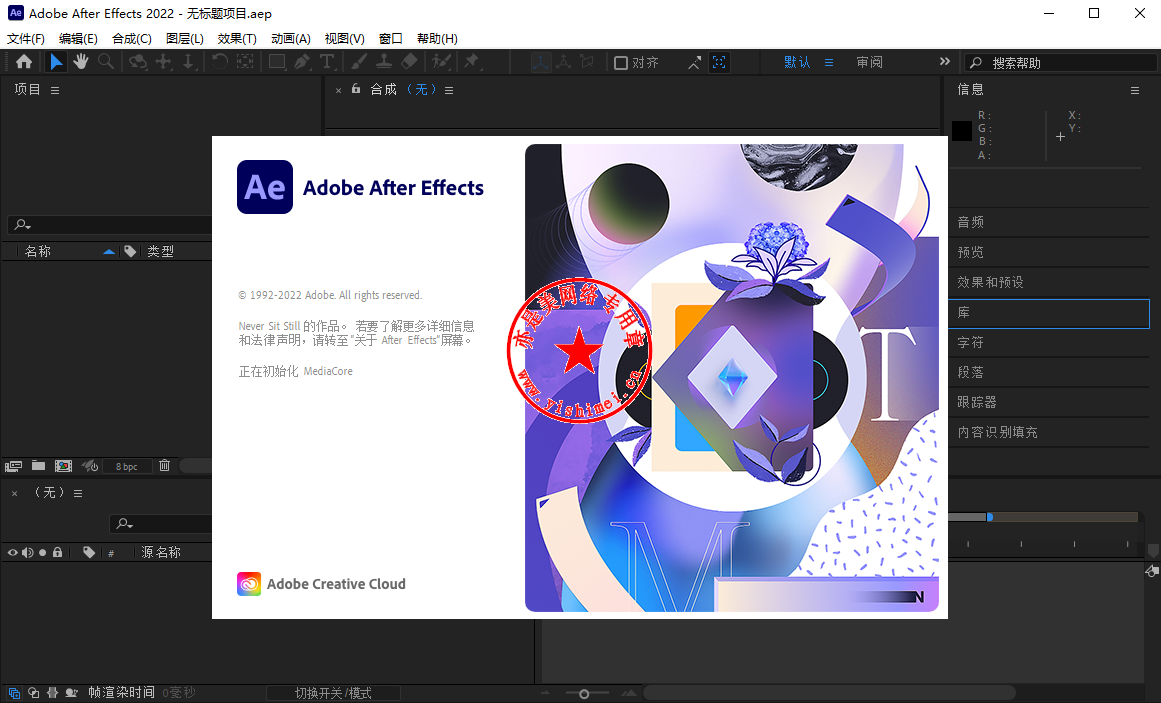Toggle the lock column in timeline
The image size is (1161, 703).
click(x=57, y=552)
